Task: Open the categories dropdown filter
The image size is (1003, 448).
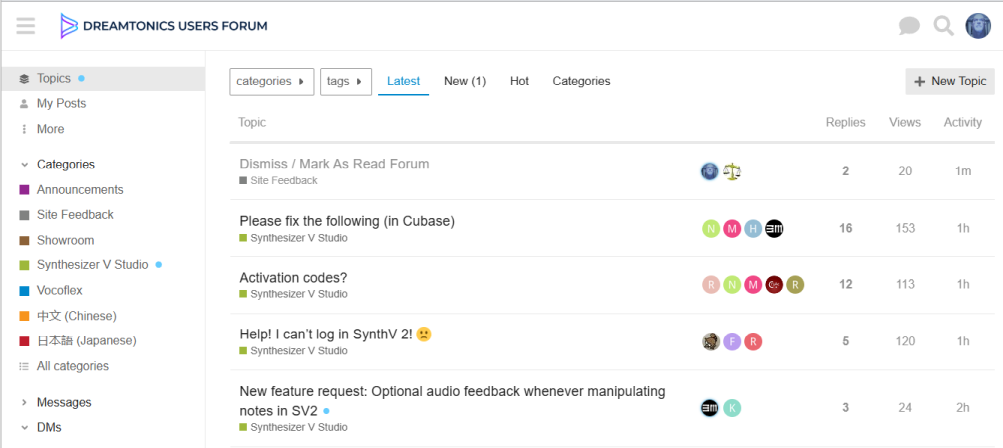Action: (272, 82)
